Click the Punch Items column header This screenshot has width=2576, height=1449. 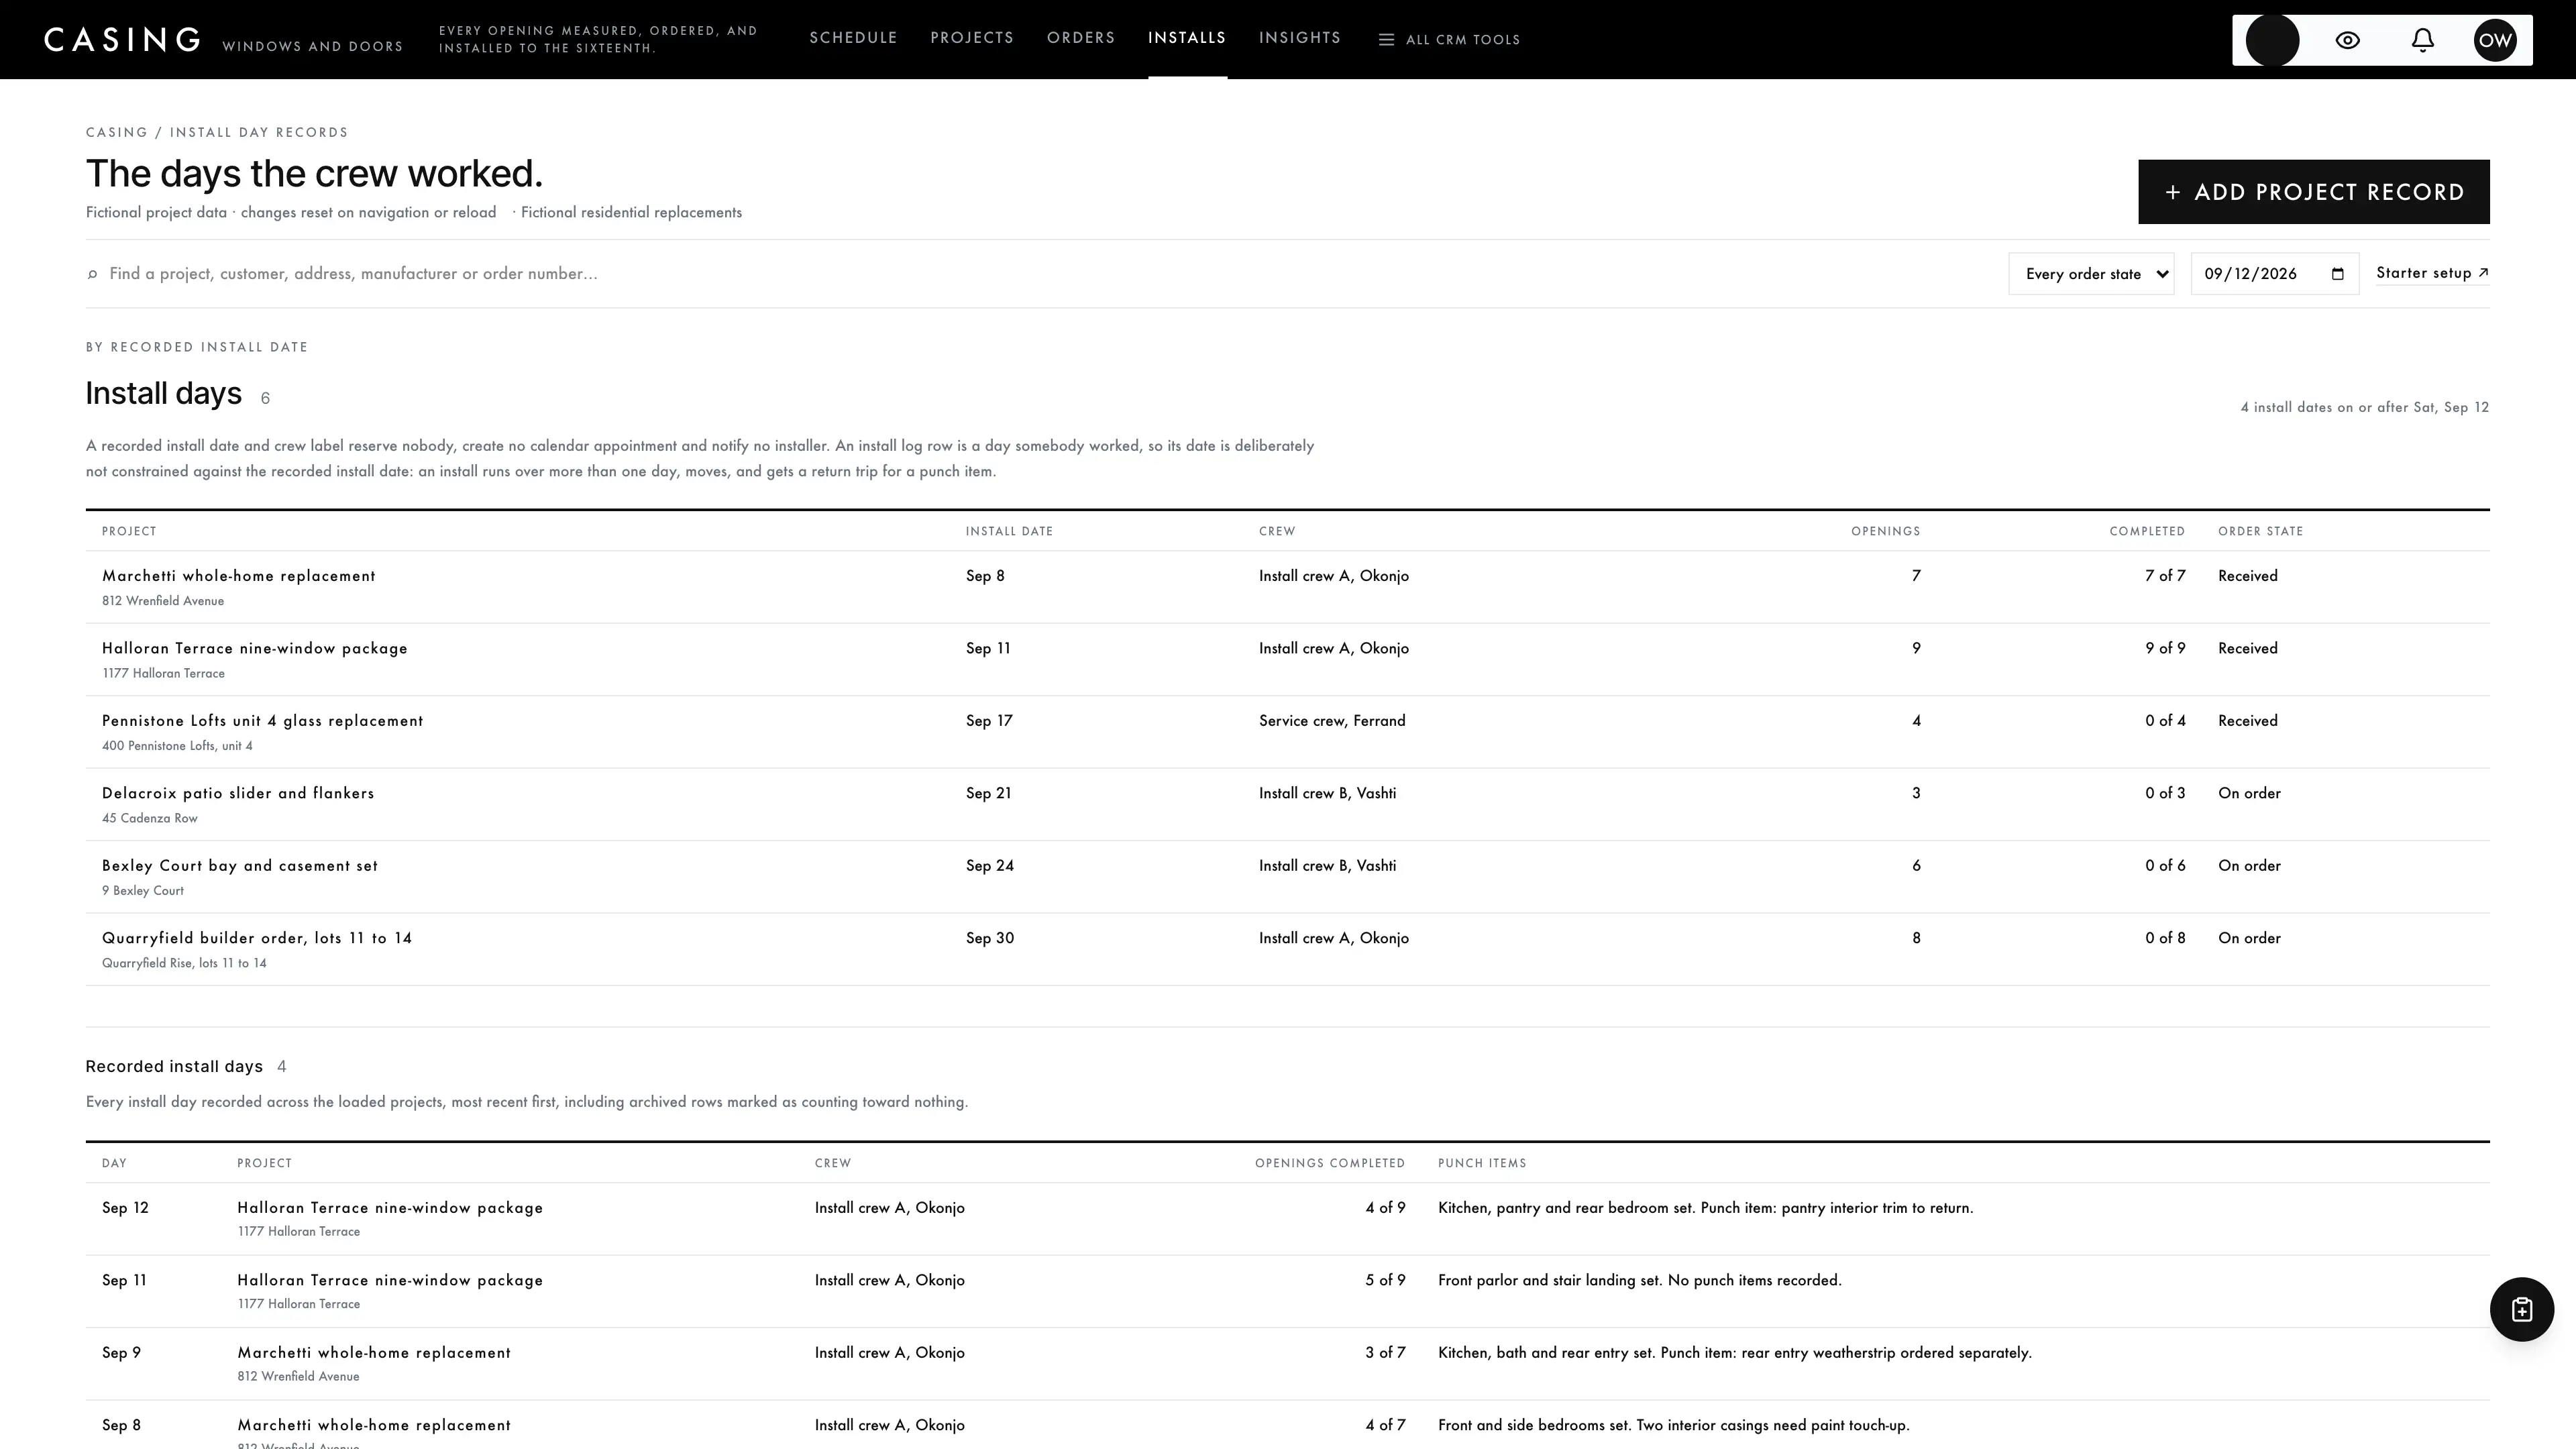click(x=1482, y=1163)
